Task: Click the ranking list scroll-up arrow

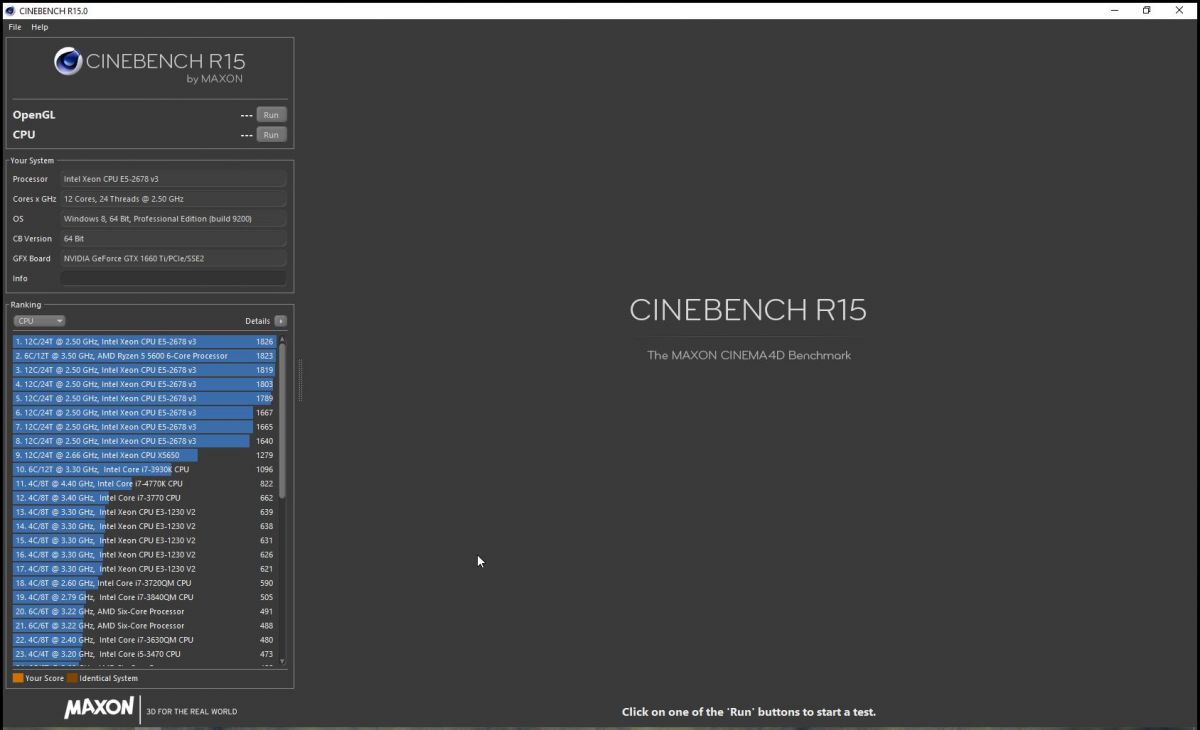Action: (282, 340)
